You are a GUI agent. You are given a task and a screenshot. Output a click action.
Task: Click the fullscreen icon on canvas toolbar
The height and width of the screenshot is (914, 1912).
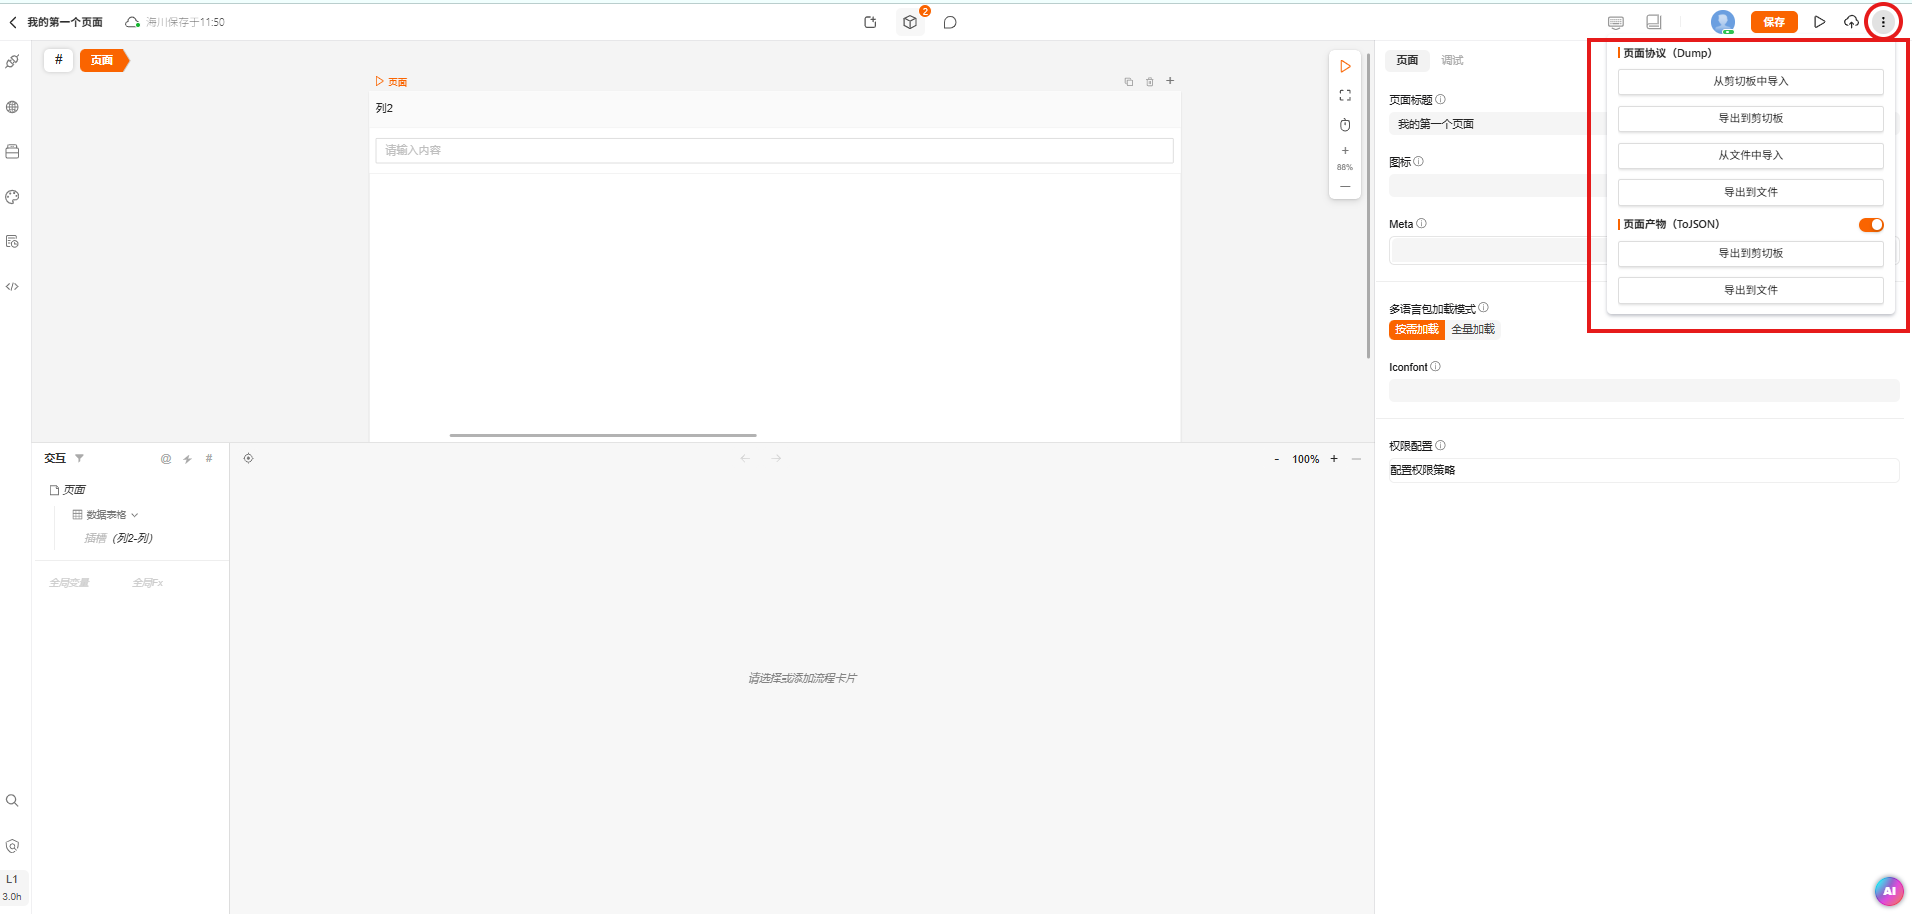[1345, 96]
